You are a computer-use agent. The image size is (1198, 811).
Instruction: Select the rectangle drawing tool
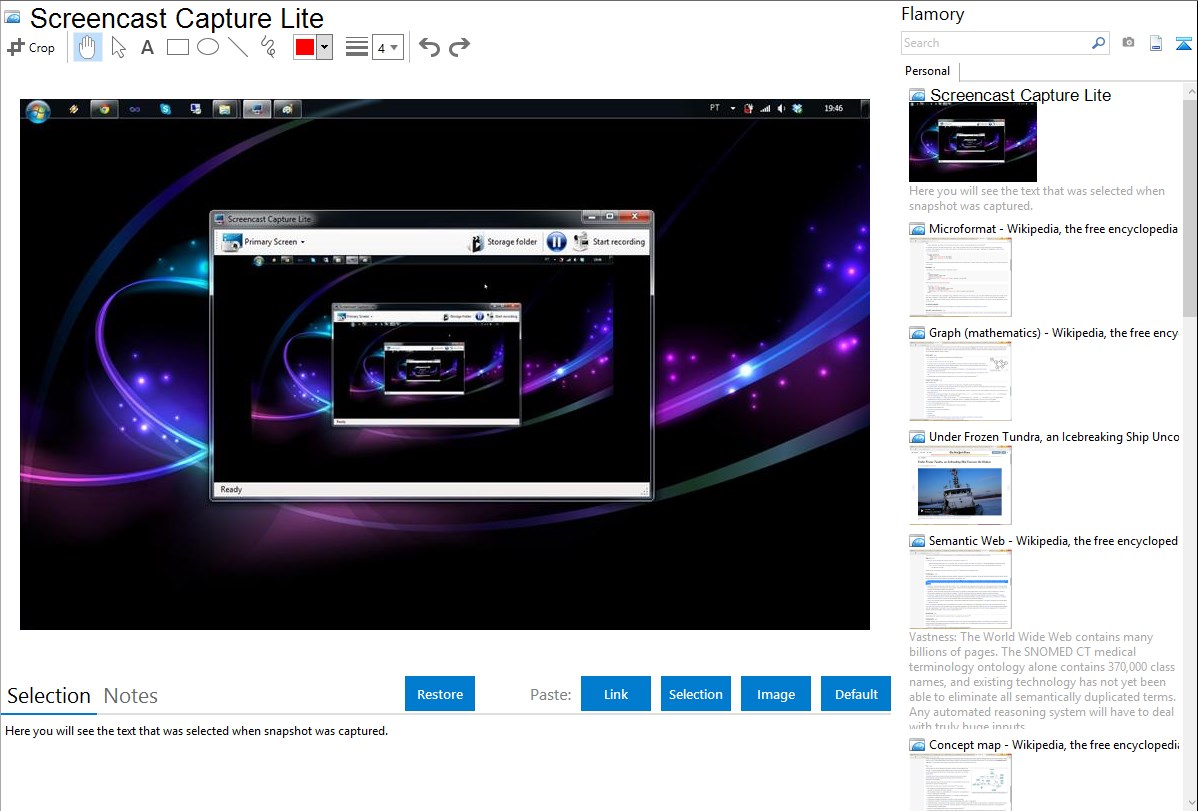point(177,47)
